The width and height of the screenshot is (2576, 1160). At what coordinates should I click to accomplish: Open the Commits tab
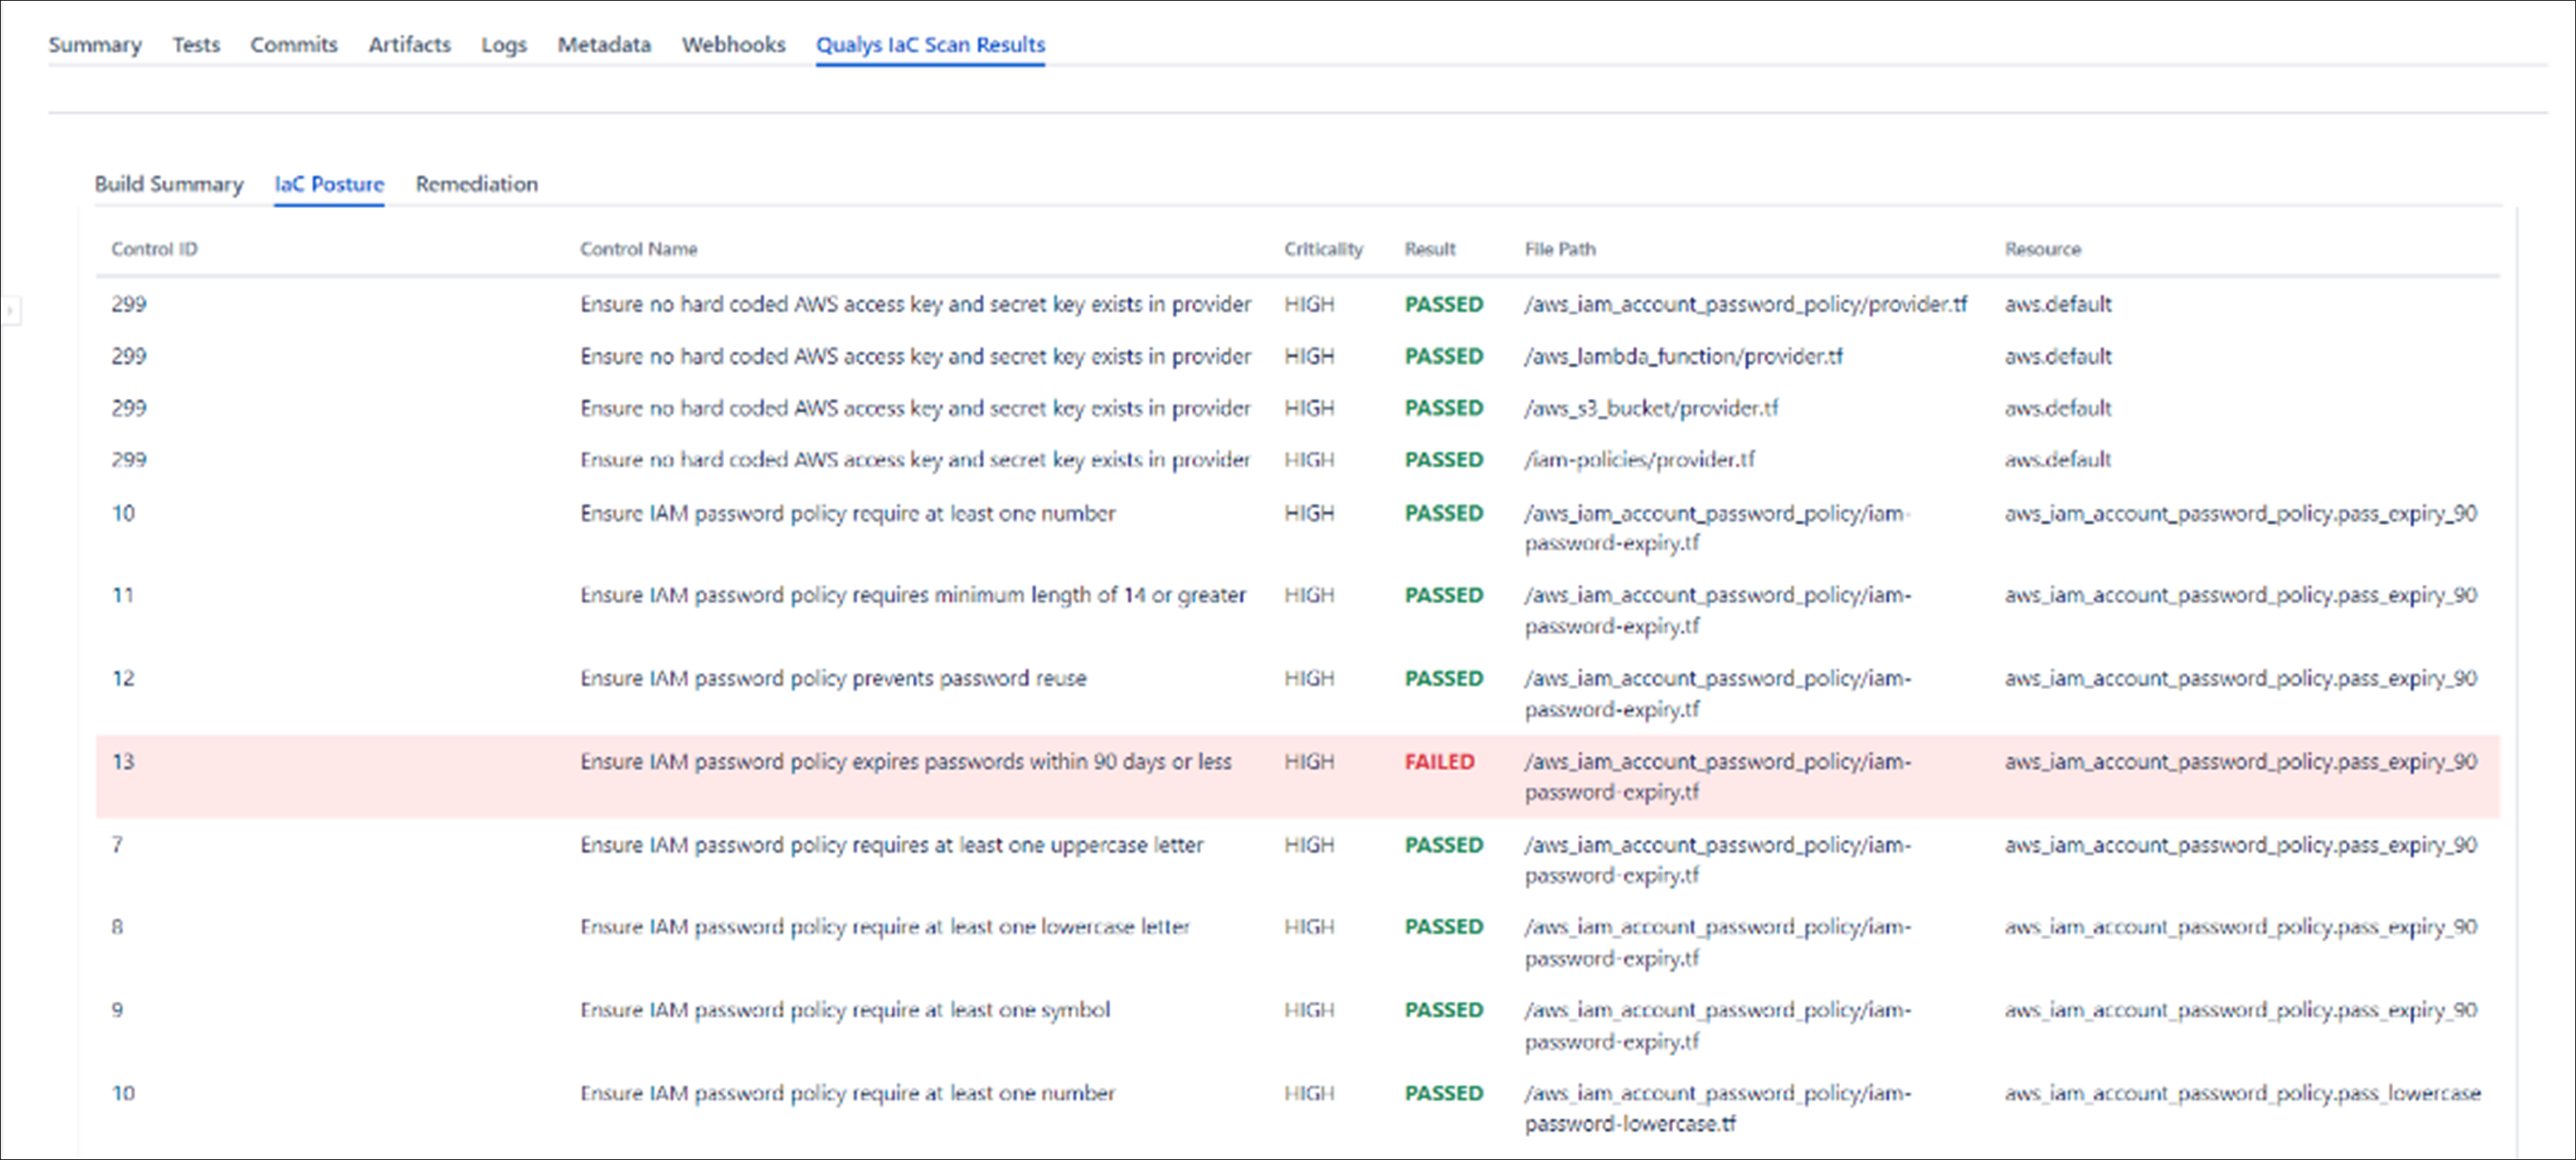[294, 45]
